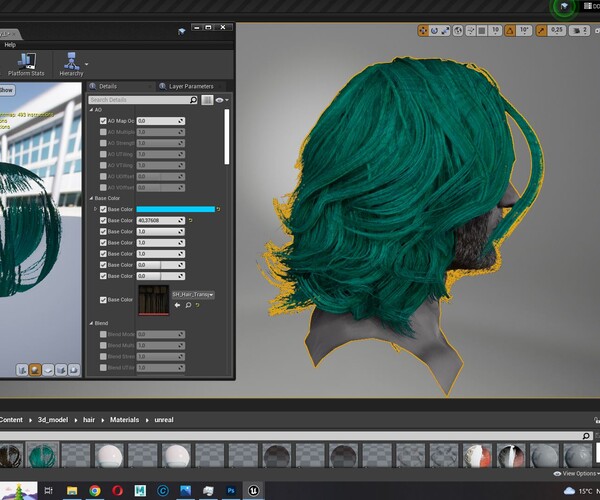Viewport: 600px width, 500px height.
Task: Open the surface snapping options icon
Action: pos(471,31)
